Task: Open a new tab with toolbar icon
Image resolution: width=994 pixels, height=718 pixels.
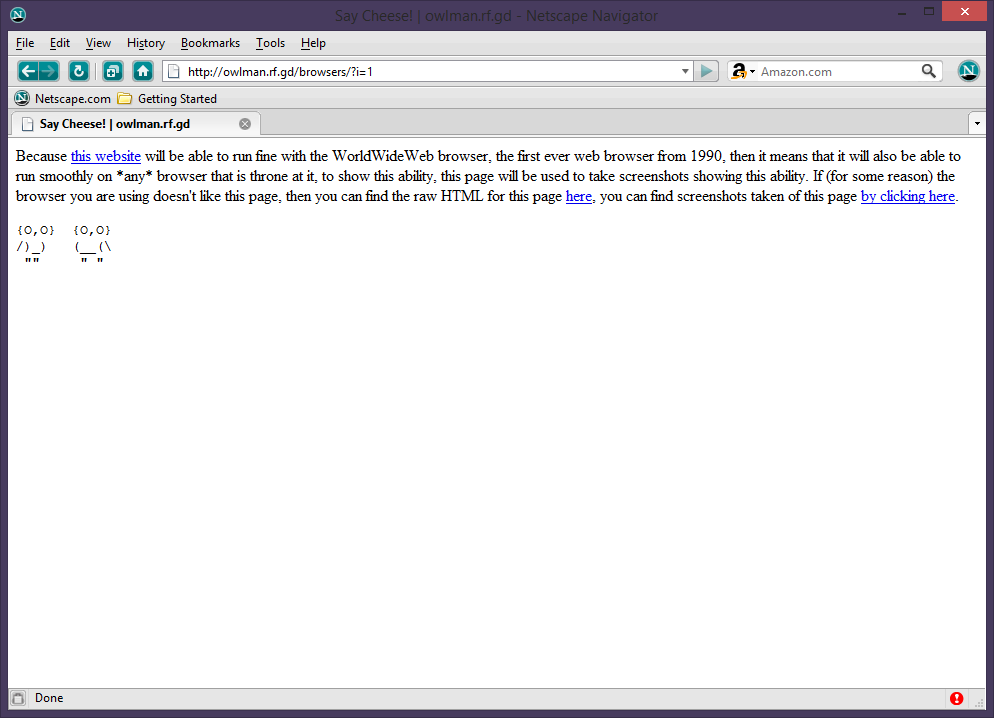Action: tap(112, 71)
